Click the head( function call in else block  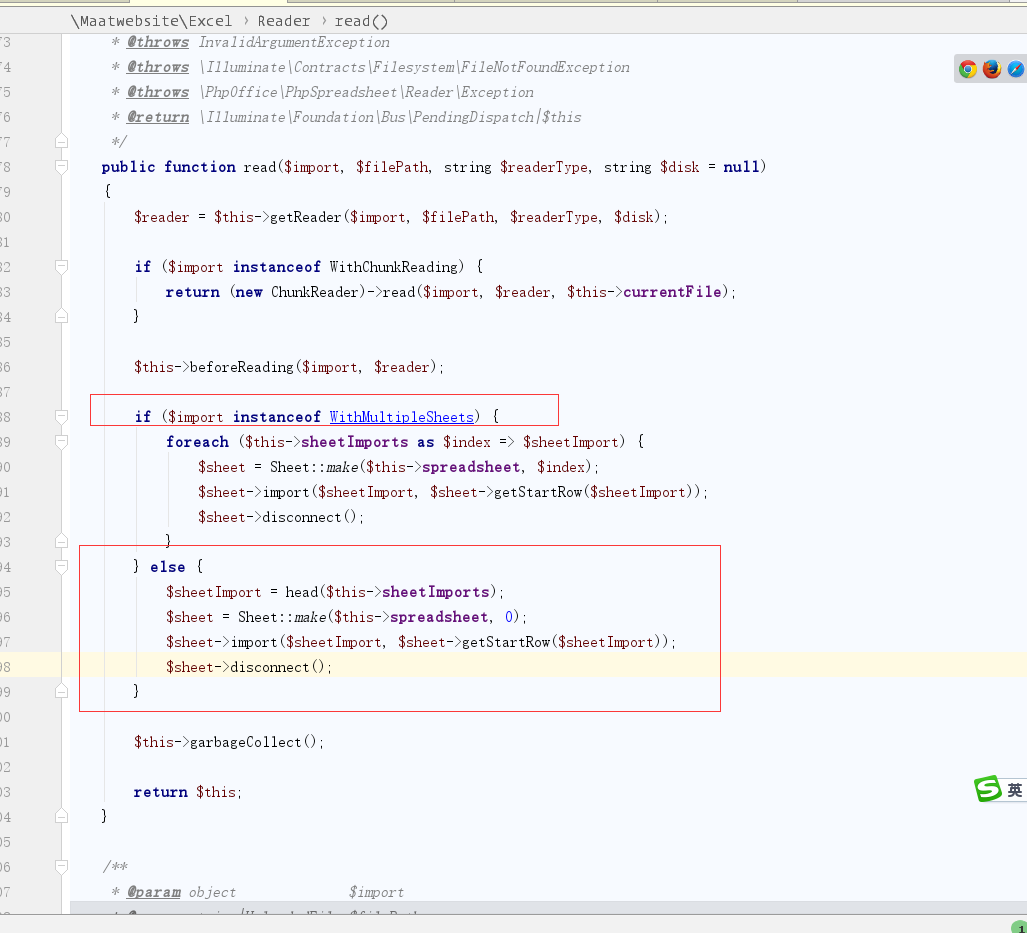(x=302, y=592)
